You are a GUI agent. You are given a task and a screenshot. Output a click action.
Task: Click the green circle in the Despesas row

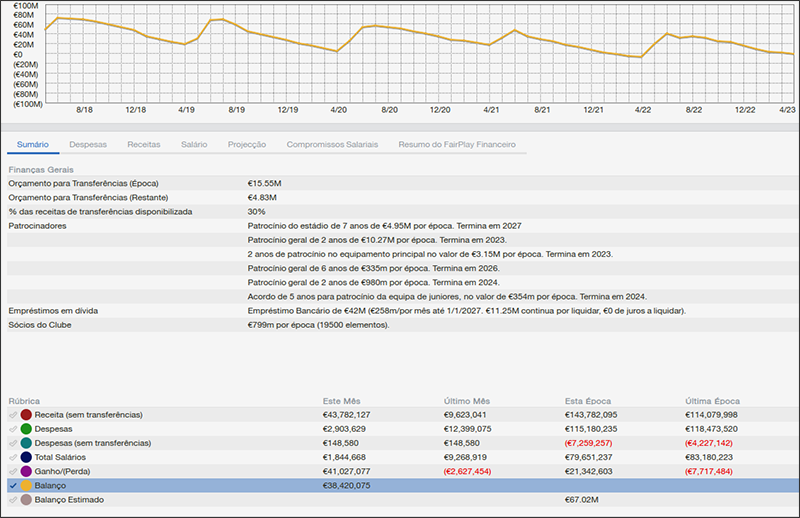pyautogui.click(x=26, y=428)
